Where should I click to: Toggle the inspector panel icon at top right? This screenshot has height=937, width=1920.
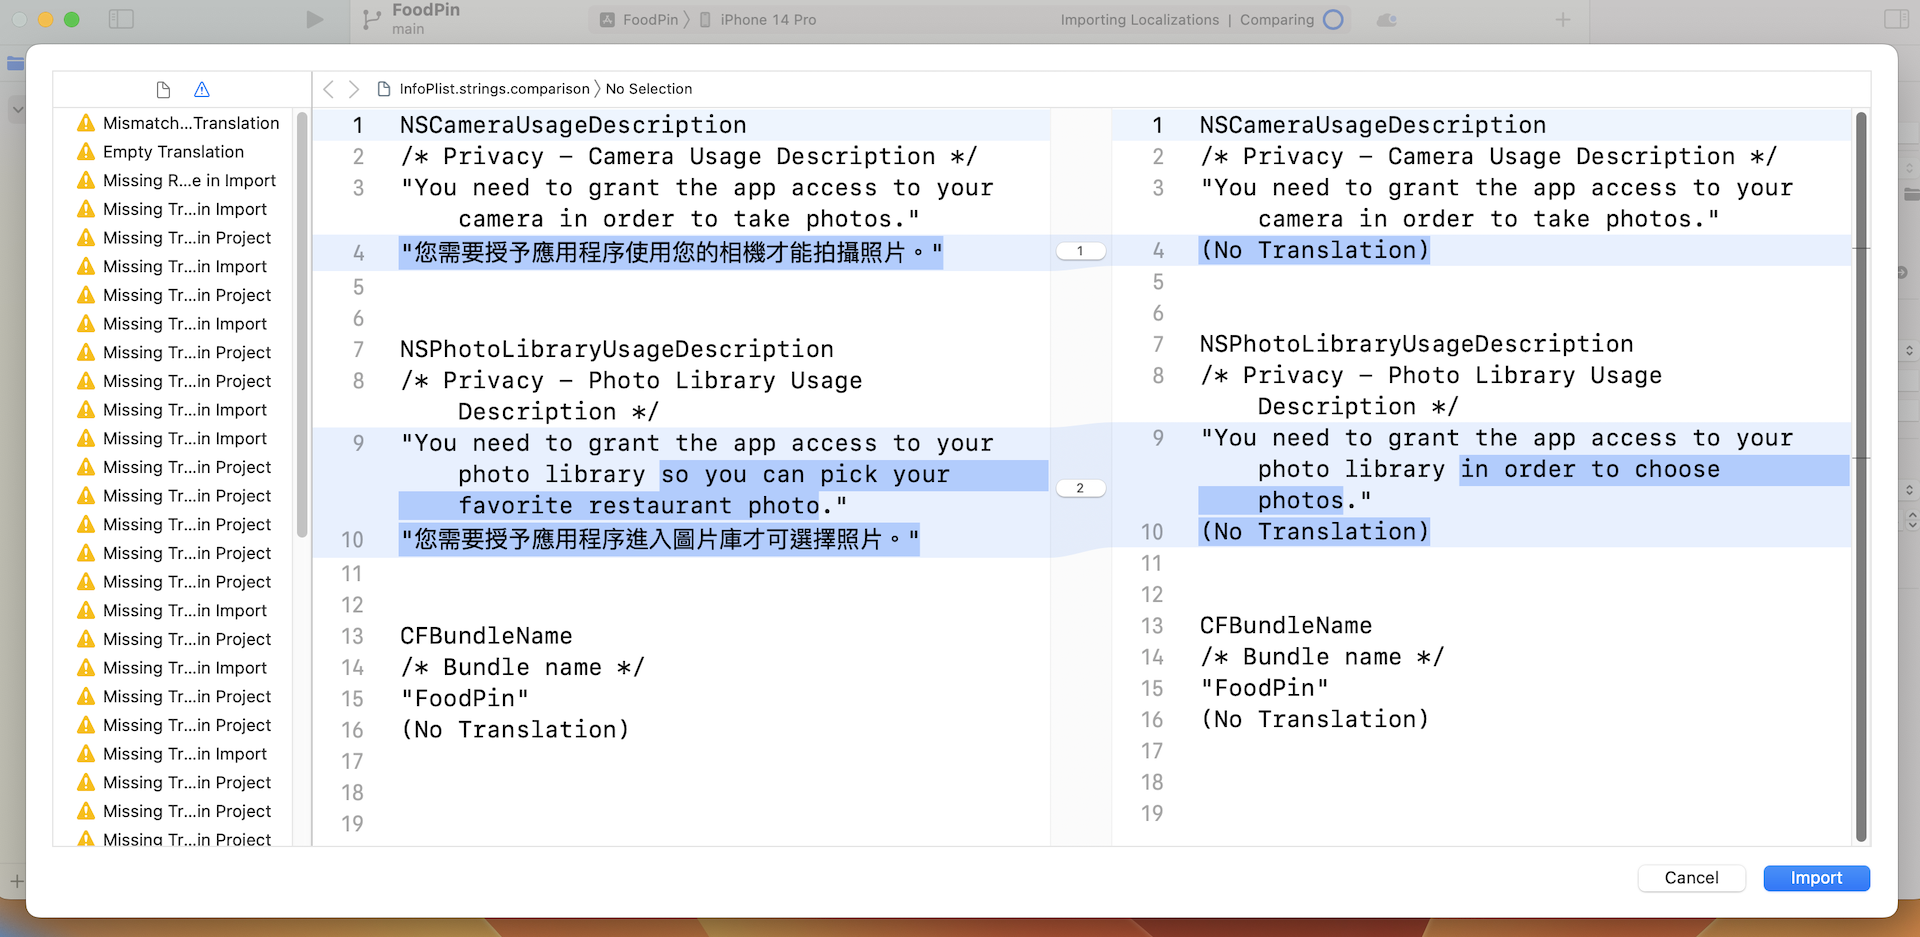1895,19
